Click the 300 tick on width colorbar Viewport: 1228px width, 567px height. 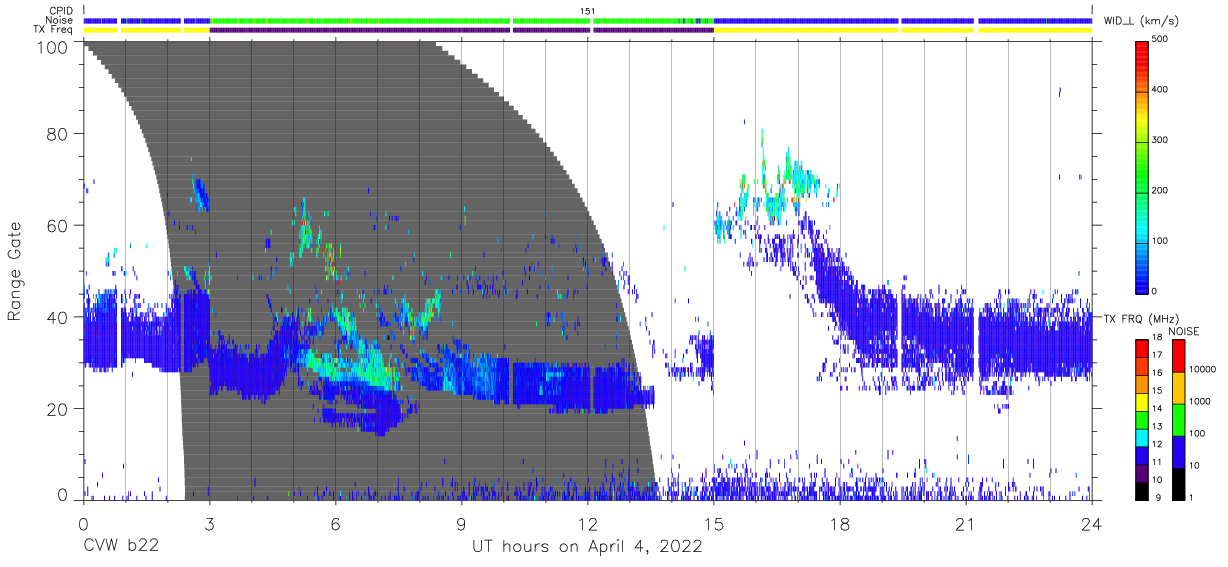(x=1160, y=140)
